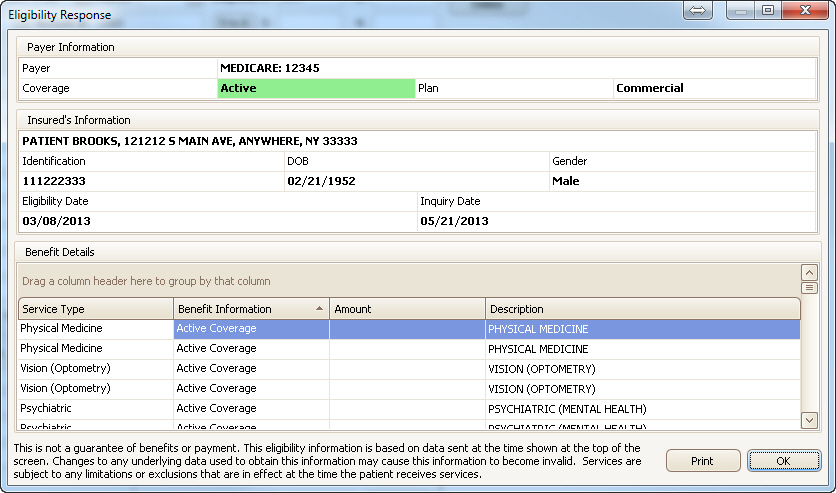The width and height of the screenshot is (836, 493).
Task: Sort by the Service Type column header
Action: click(95, 309)
